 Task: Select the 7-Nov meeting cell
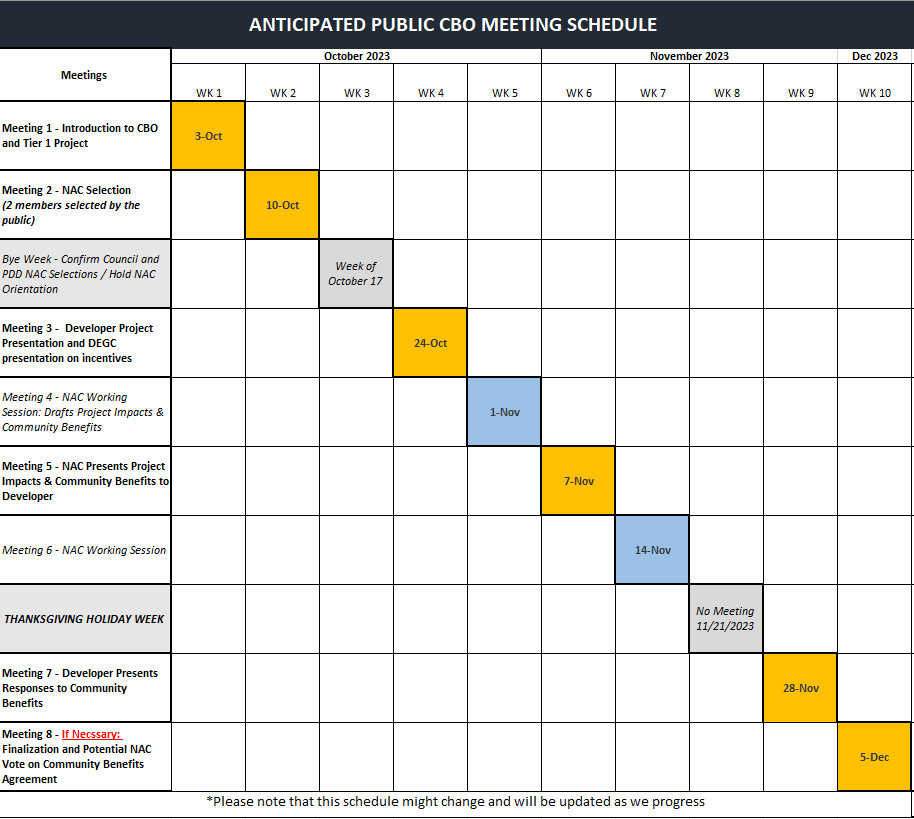[578, 481]
